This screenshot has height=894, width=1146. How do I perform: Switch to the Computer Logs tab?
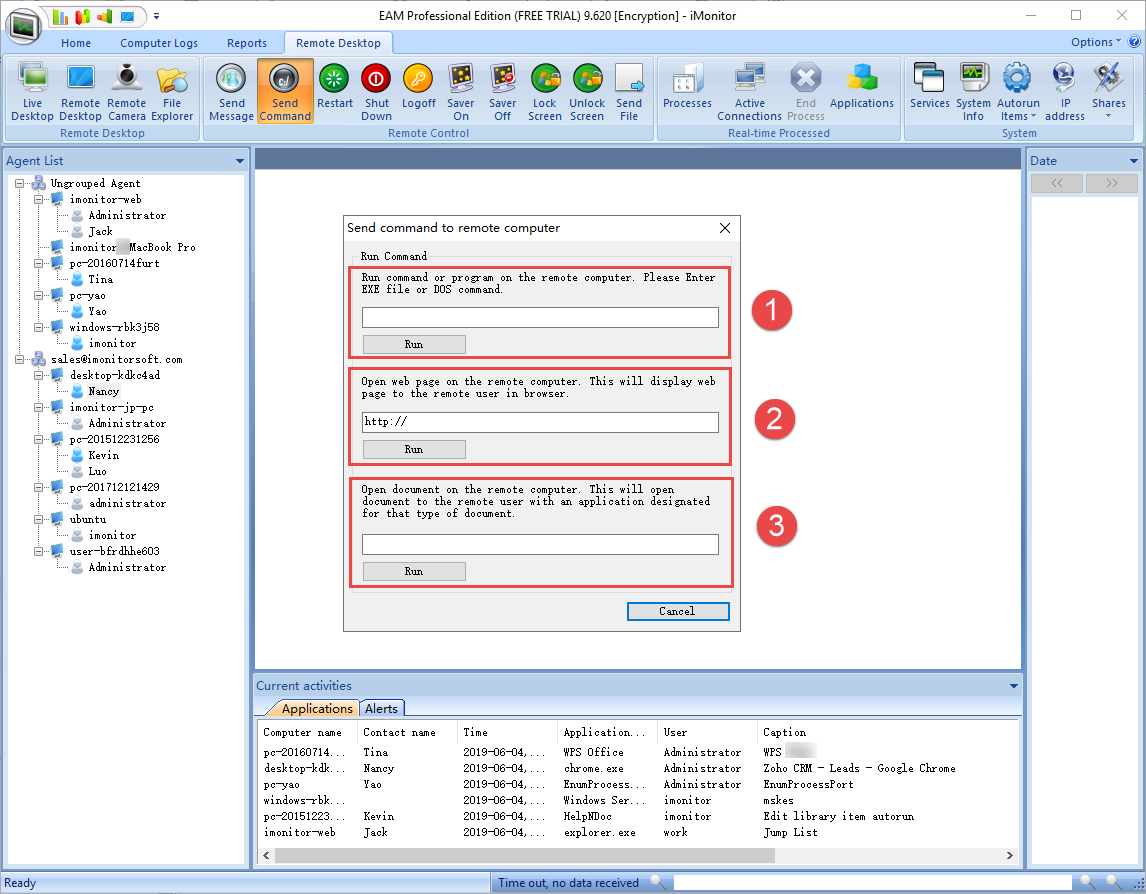coord(159,43)
